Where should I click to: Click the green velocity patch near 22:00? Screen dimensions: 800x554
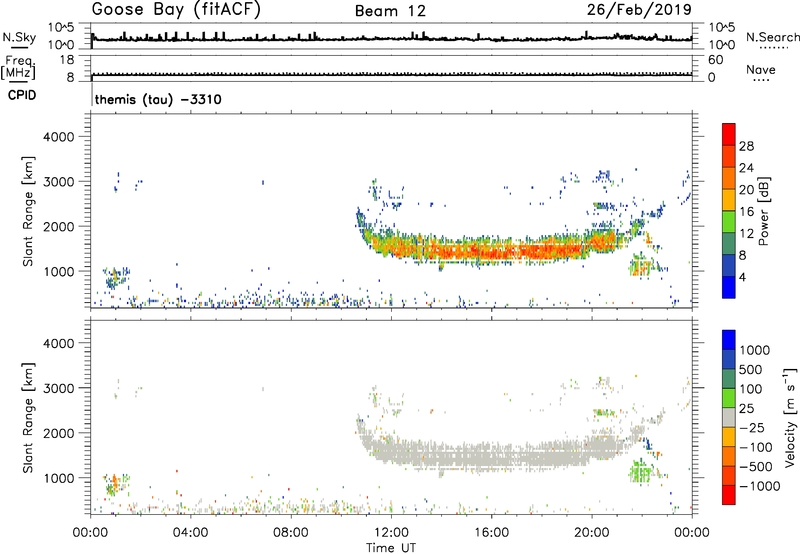(x=641, y=471)
